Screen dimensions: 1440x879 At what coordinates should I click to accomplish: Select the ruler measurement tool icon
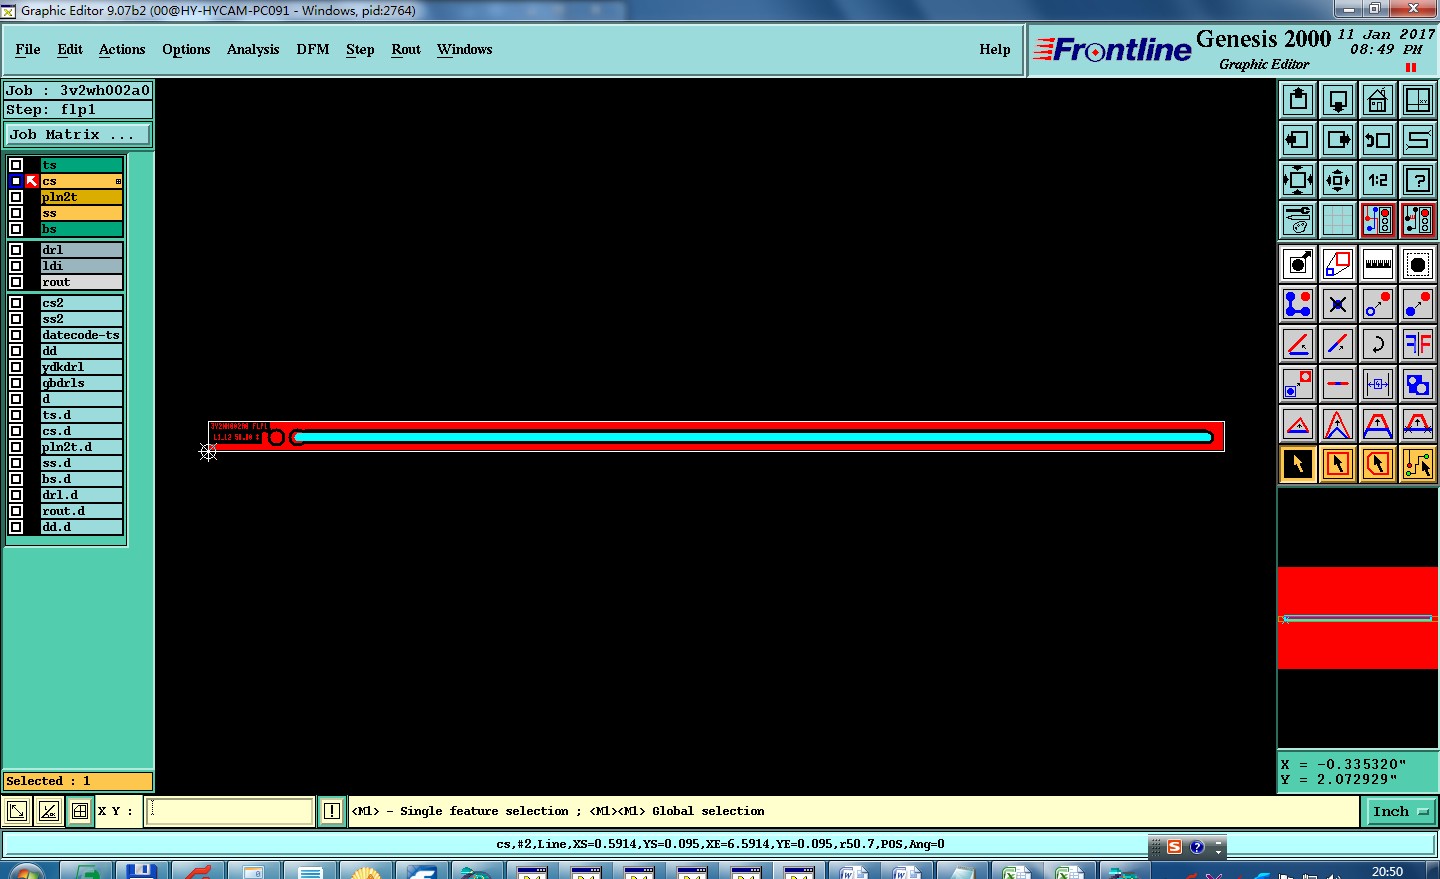pyautogui.click(x=1378, y=264)
